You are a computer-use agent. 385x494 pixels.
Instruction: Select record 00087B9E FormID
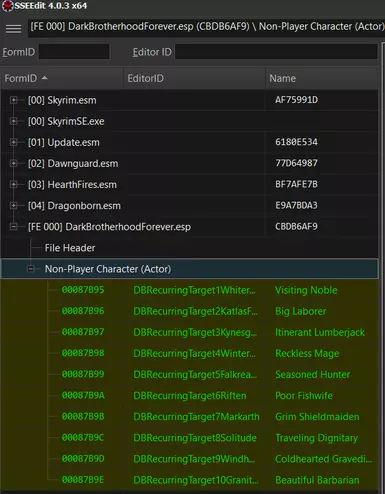(x=83, y=480)
